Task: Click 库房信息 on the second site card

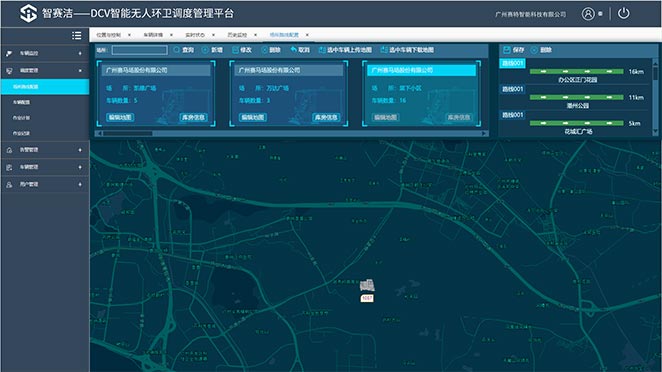Action: 326,117
